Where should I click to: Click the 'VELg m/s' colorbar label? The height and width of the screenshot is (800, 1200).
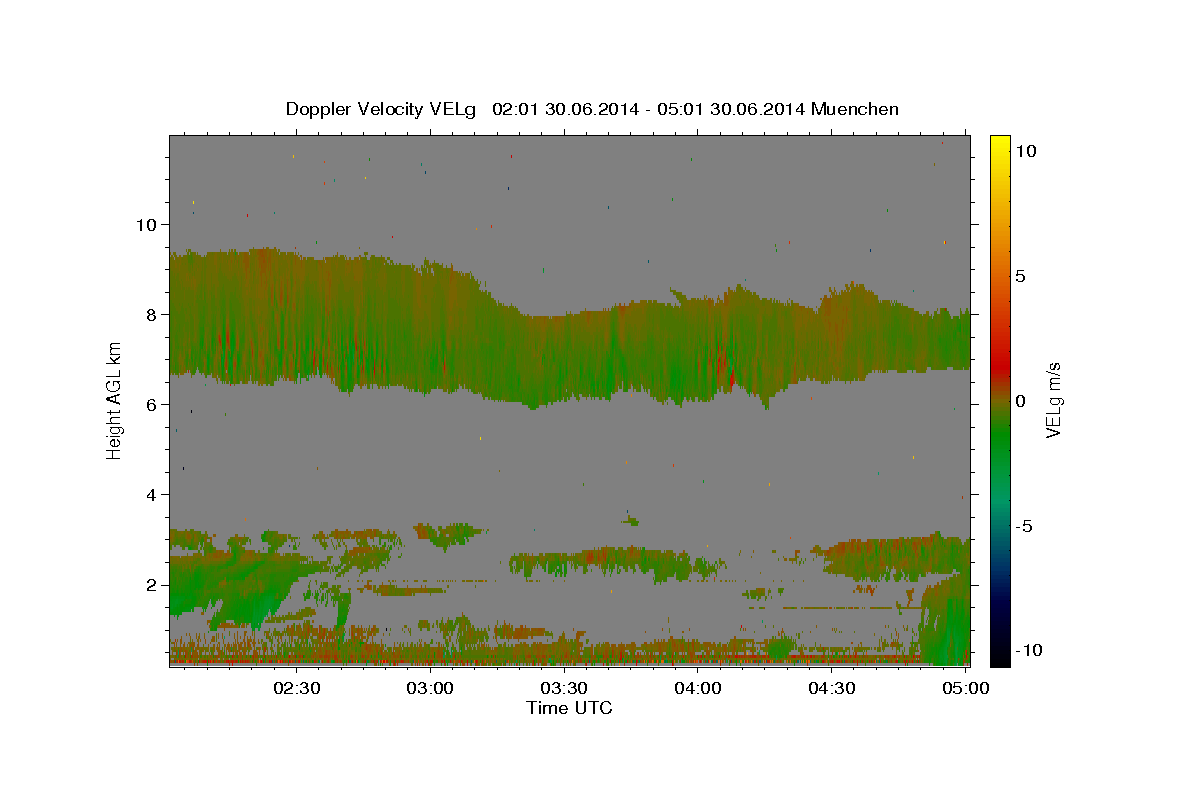(x=1053, y=401)
